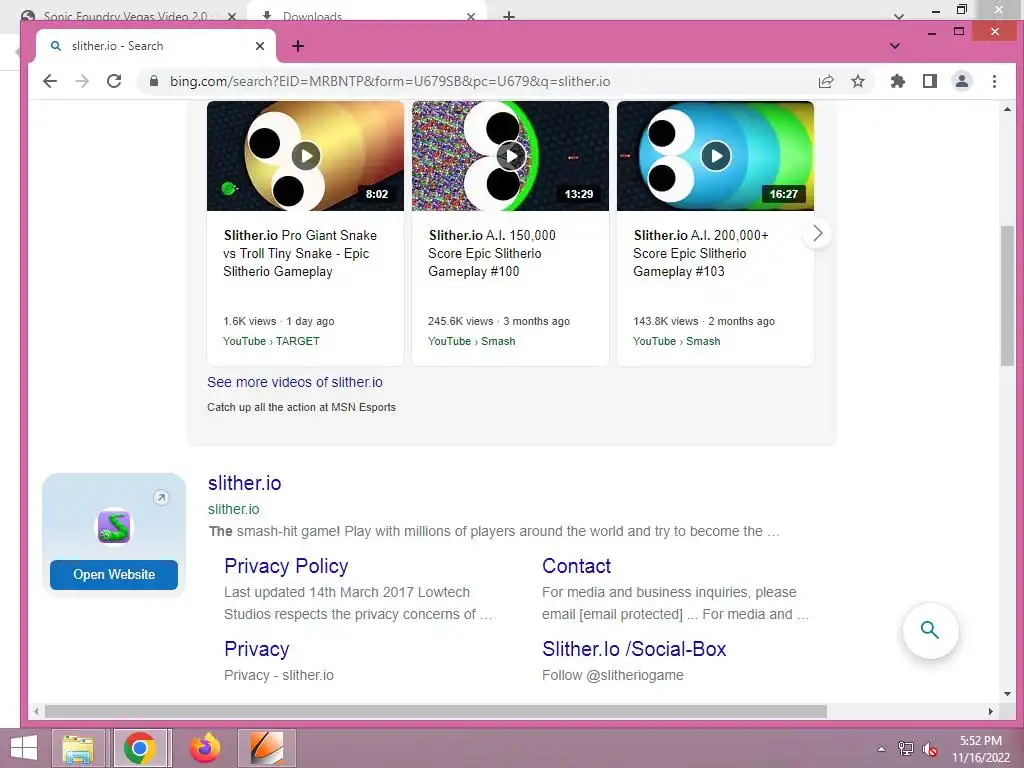Click the Chrome taskbar icon
This screenshot has height=768, width=1024.
(x=140, y=748)
